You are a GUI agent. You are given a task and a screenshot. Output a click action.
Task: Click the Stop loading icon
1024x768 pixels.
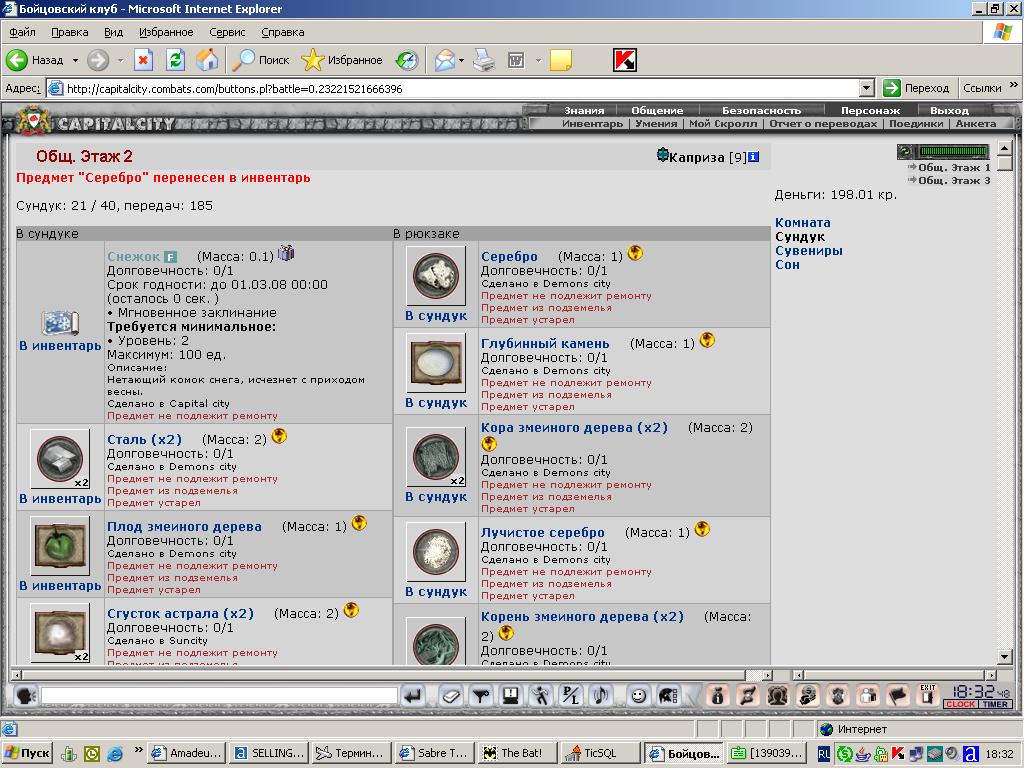143,60
